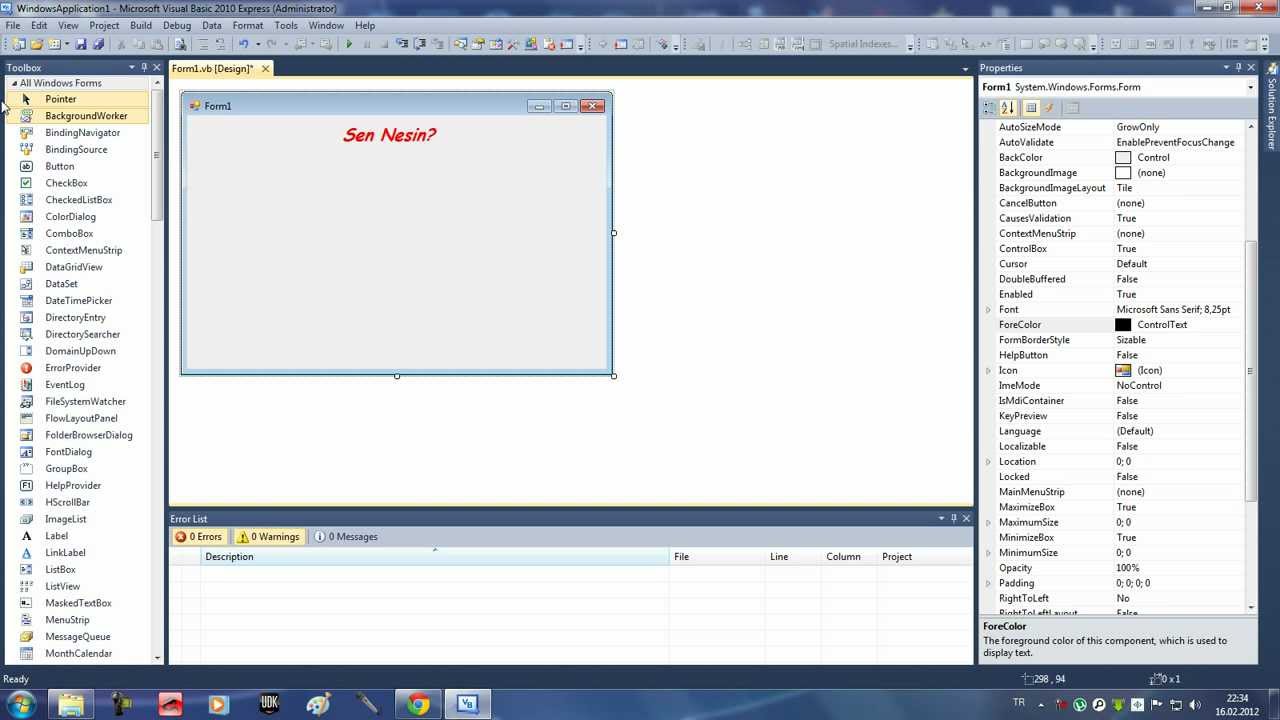Click the New Project toolbar icon

click(x=19, y=44)
